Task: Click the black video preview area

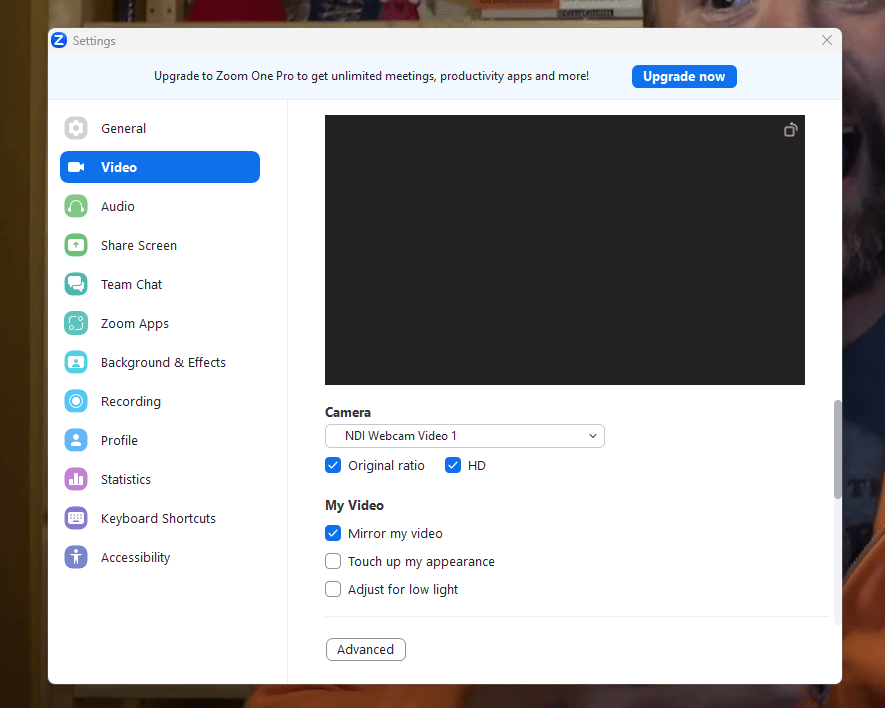Action: click(564, 250)
